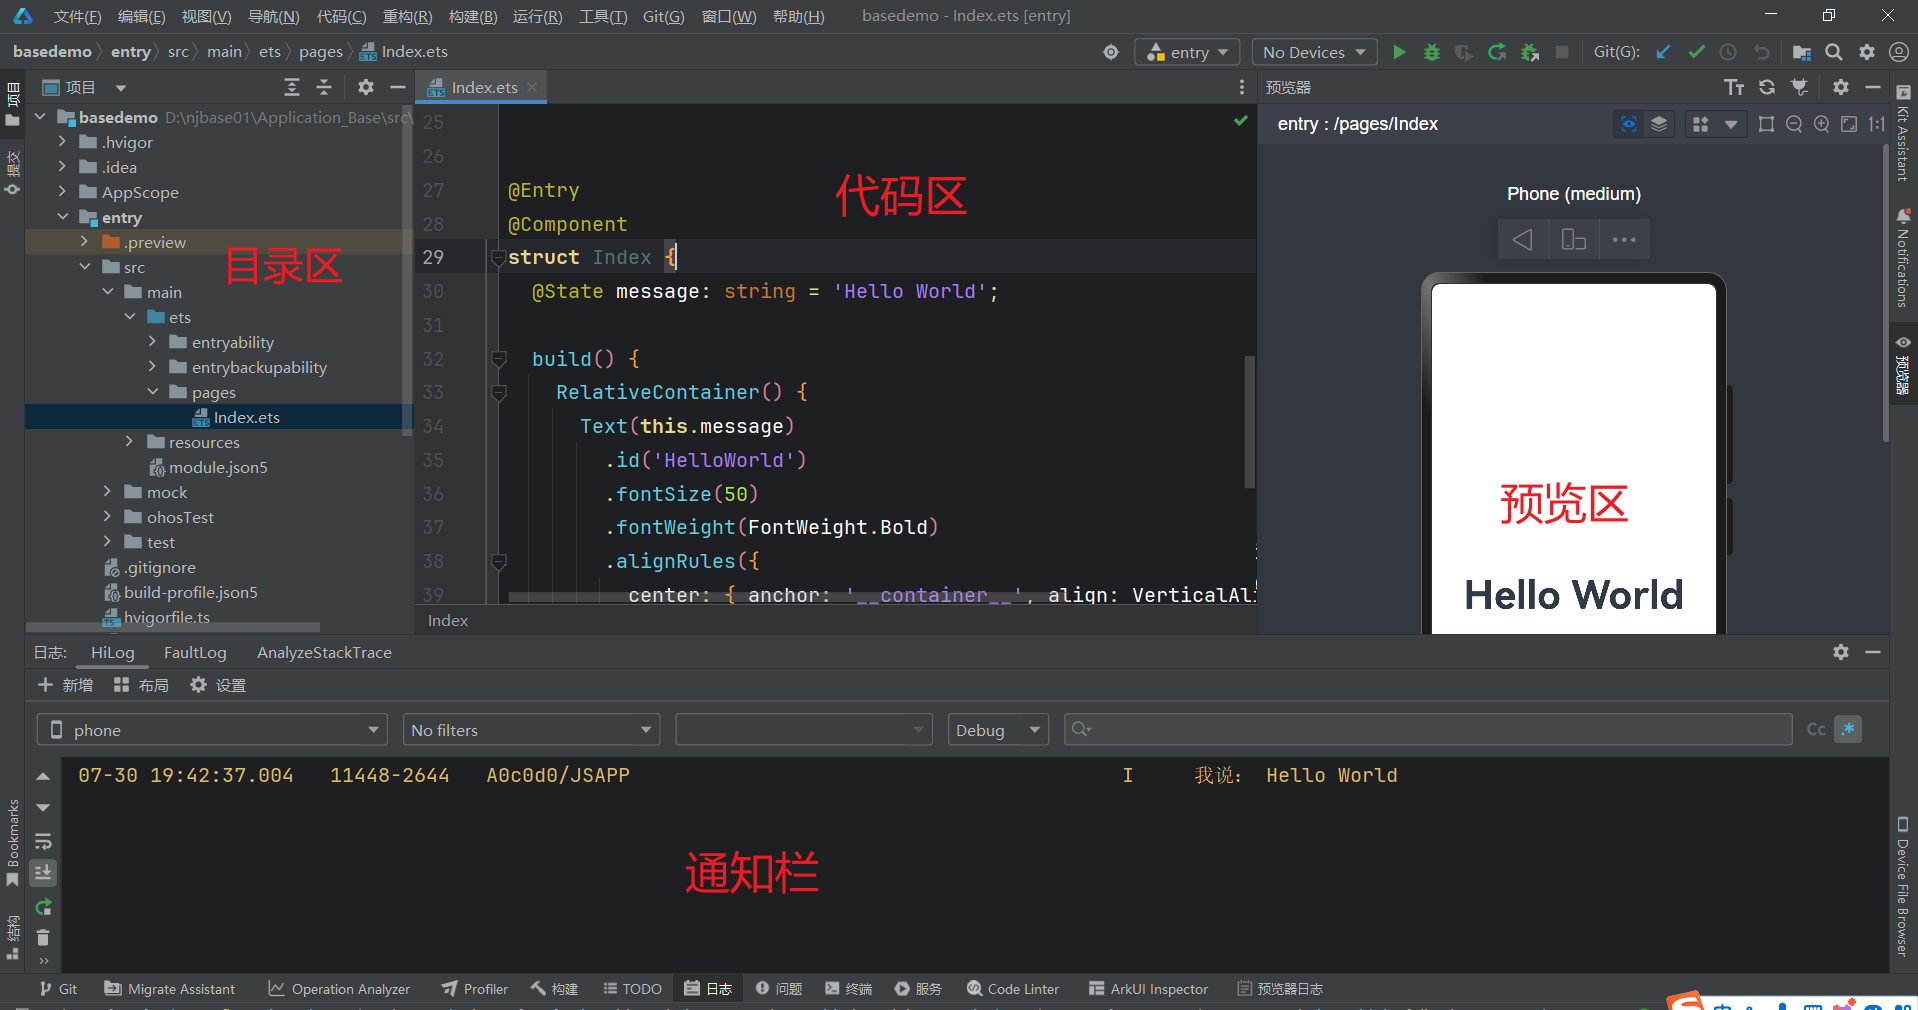The width and height of the screenshot is (1918, 1010).
Task: Open No filters dropdown in log panel
Action: [x=531, y=729]
